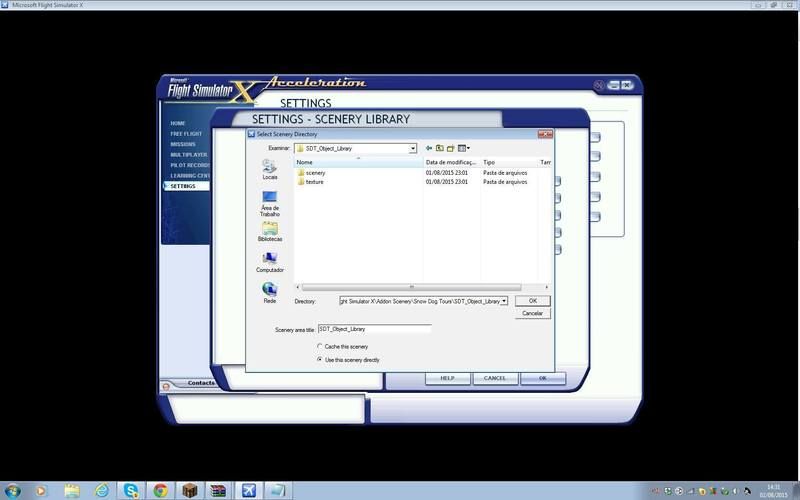Open the view menu icon in dialog
The image size is (800, 500).
(x=463, y=148)
